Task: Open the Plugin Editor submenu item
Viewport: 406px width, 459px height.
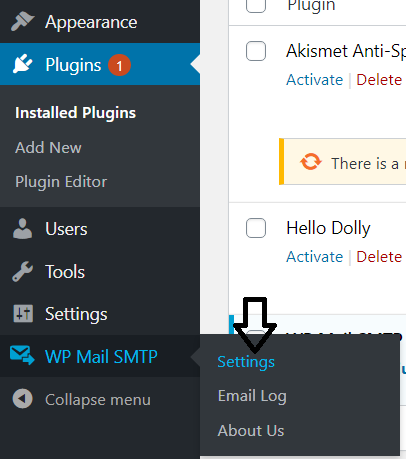Action: tap(61, 182)
